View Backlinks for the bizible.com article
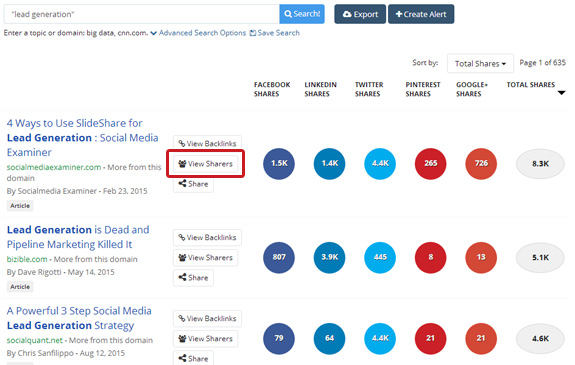The image size is (575, 365). click(x=207, y=237)
